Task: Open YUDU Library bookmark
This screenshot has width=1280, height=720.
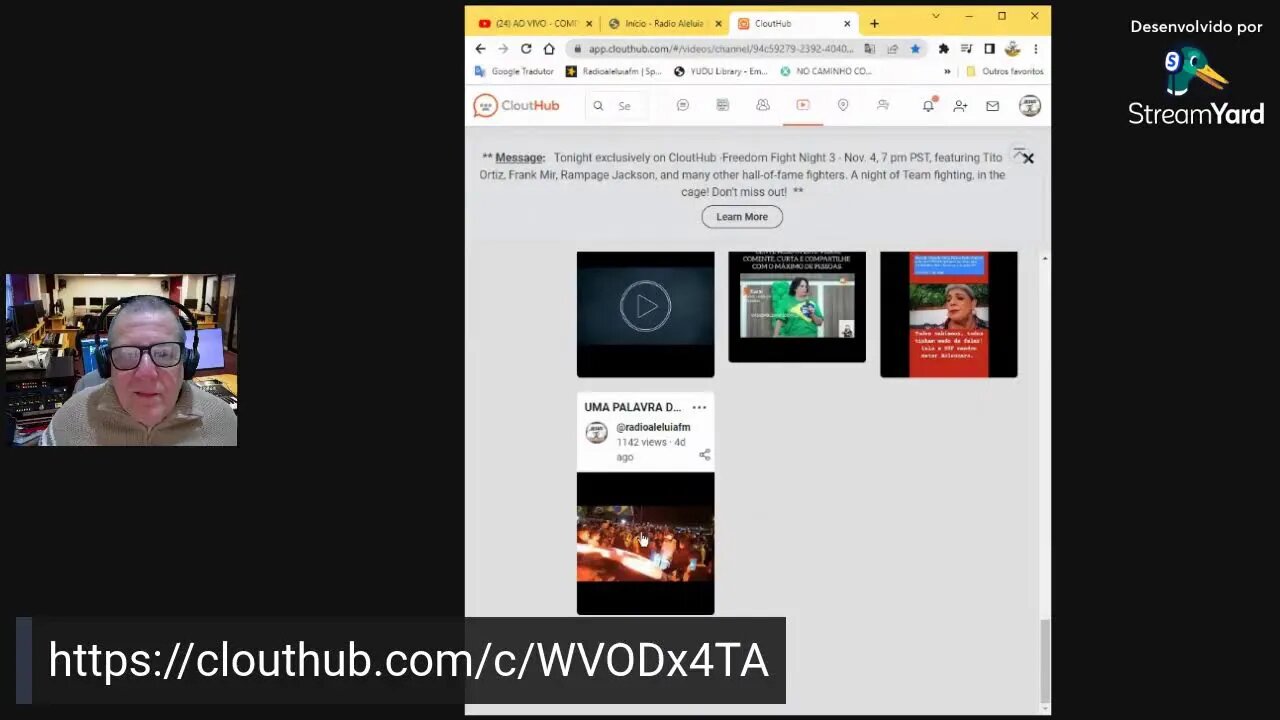Action: point(721,71)
